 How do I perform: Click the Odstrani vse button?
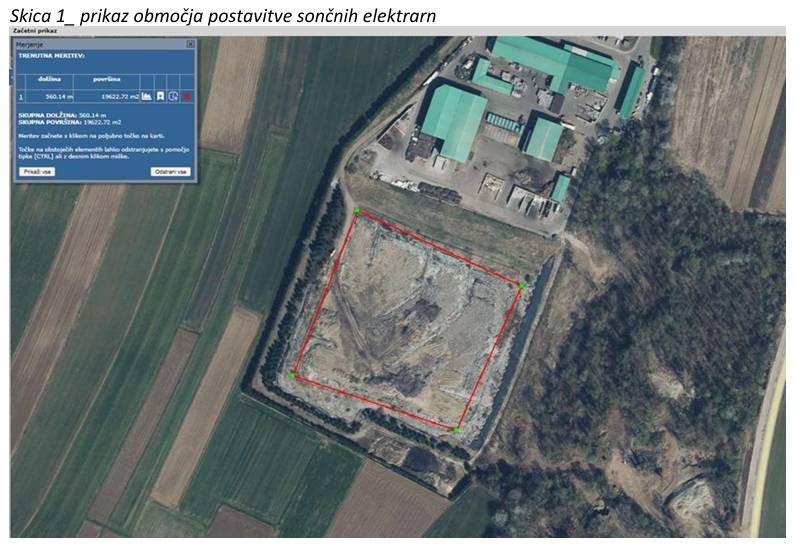[x=171, y=172]
